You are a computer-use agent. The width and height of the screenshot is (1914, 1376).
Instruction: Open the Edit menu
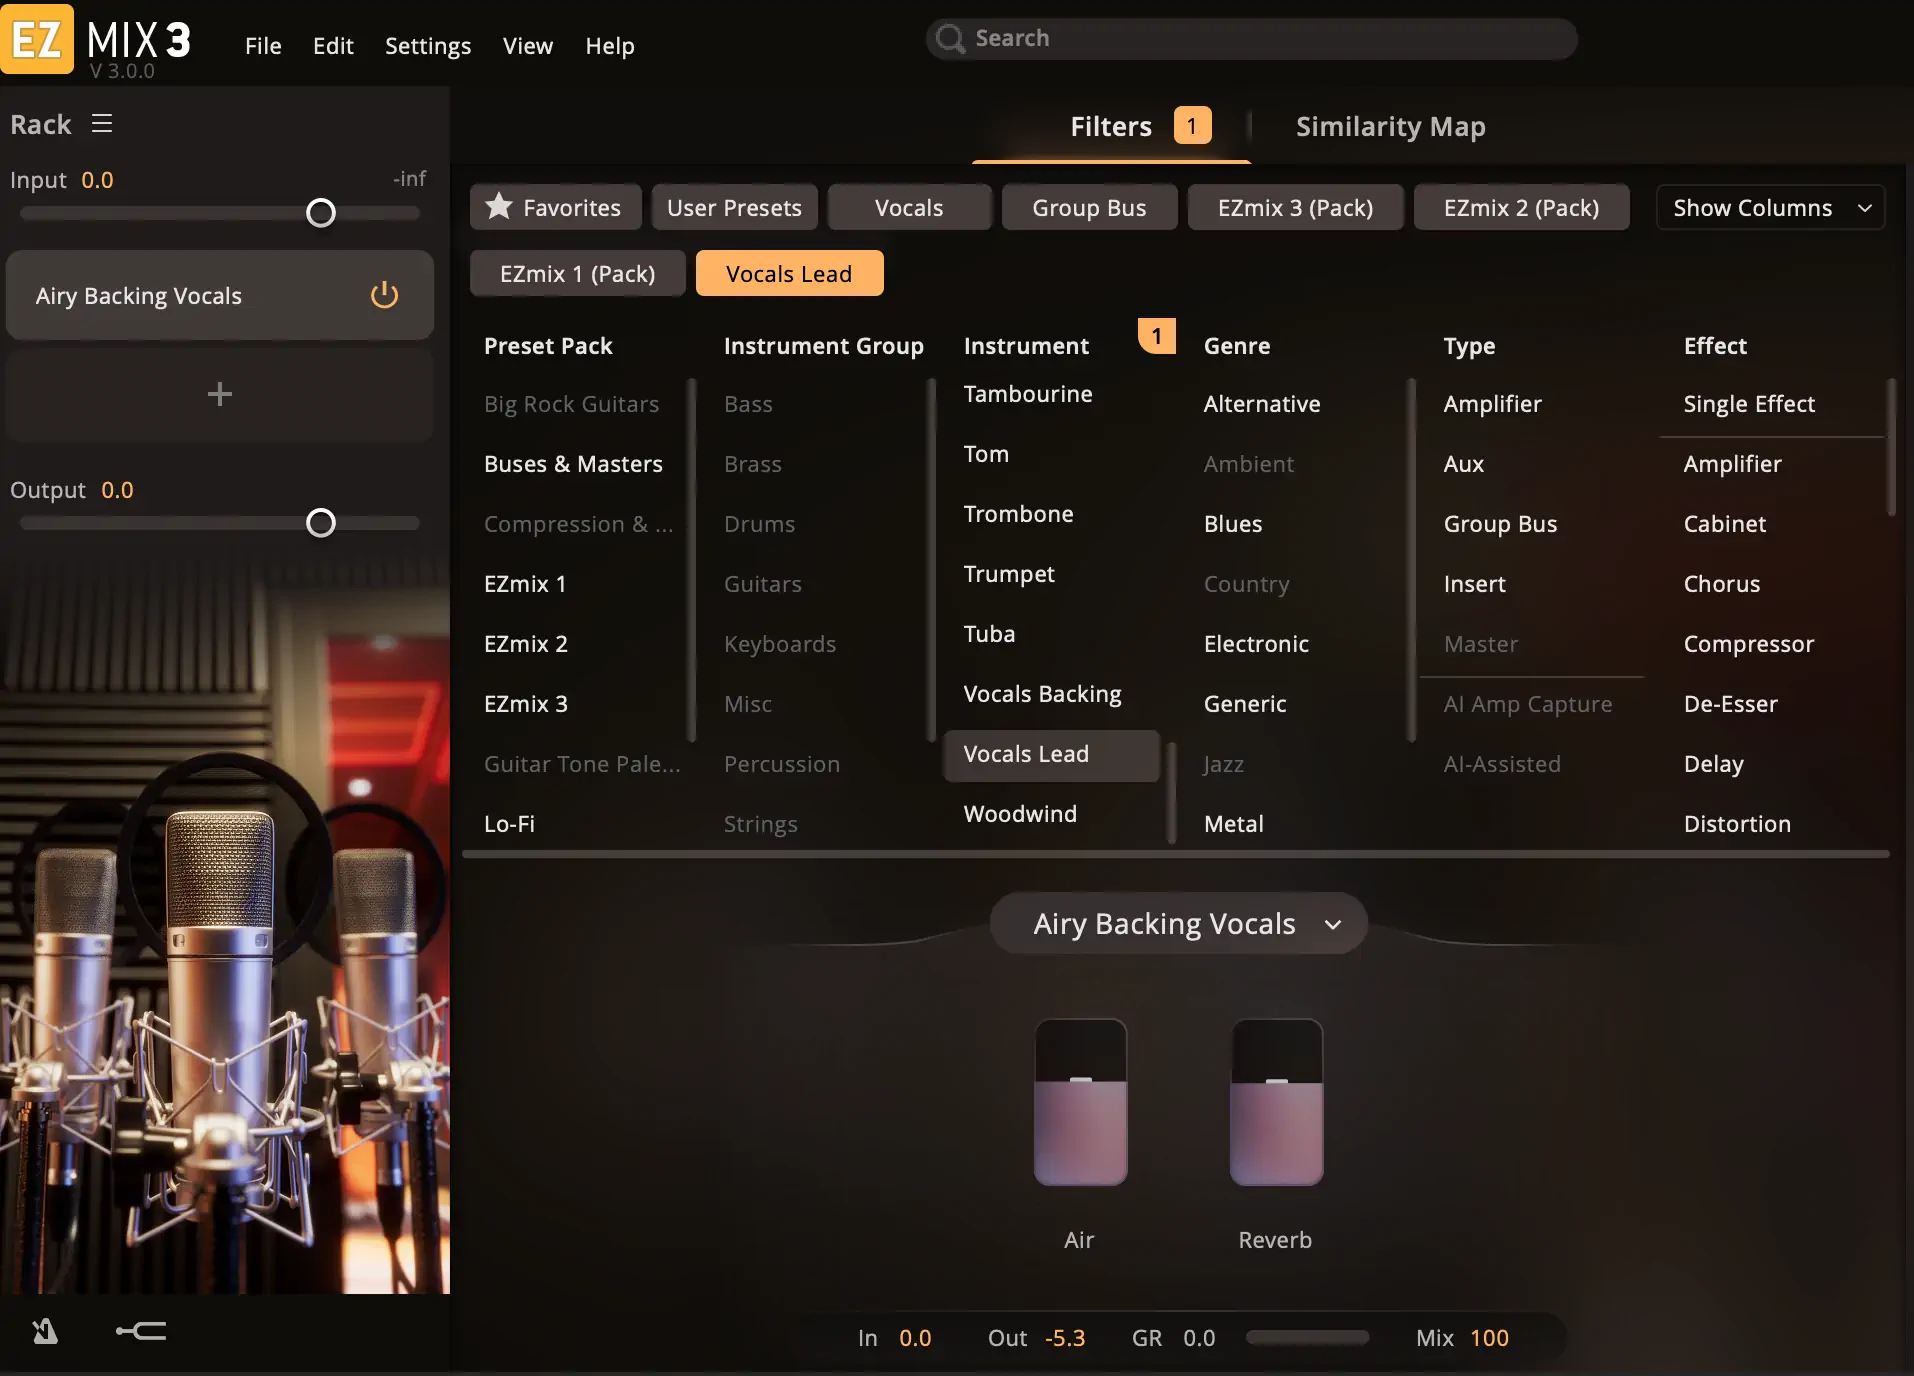click(x=333, y=46)
